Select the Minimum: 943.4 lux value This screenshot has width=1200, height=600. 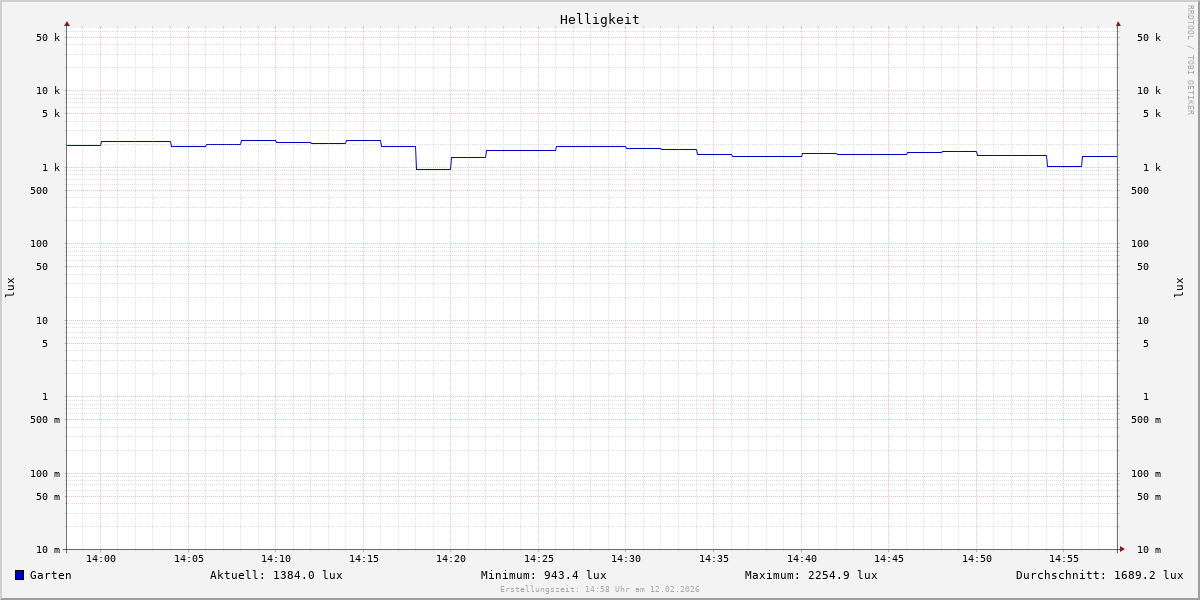(x=544, y=575)
